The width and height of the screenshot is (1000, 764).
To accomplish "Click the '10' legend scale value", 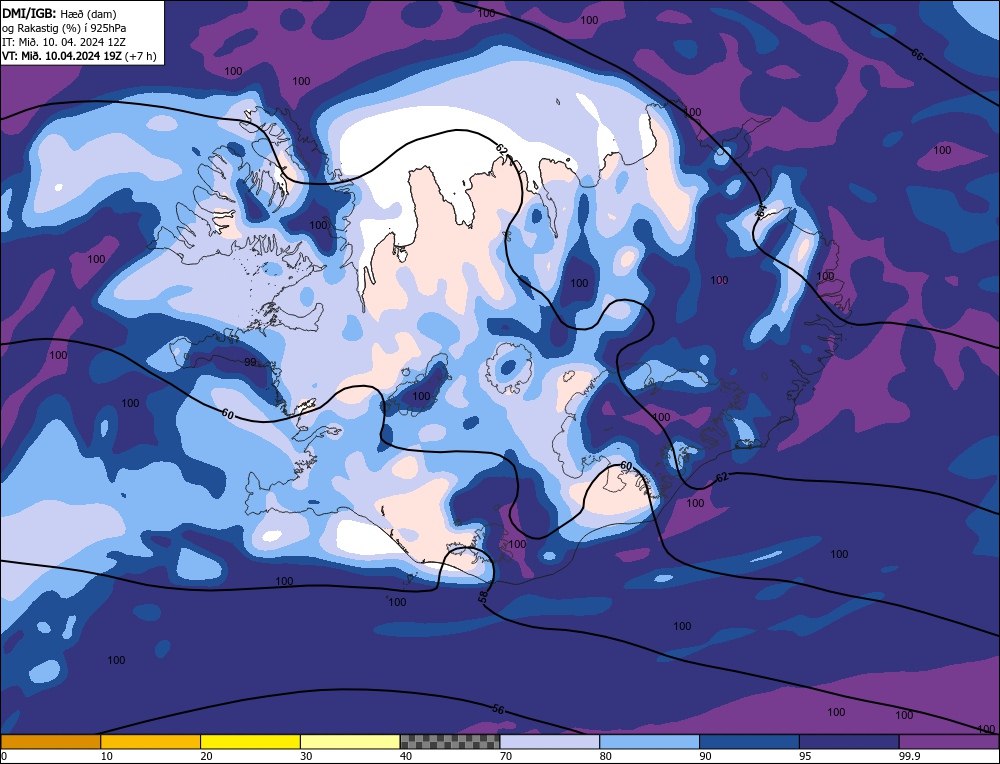I will (x=107, y=756).
